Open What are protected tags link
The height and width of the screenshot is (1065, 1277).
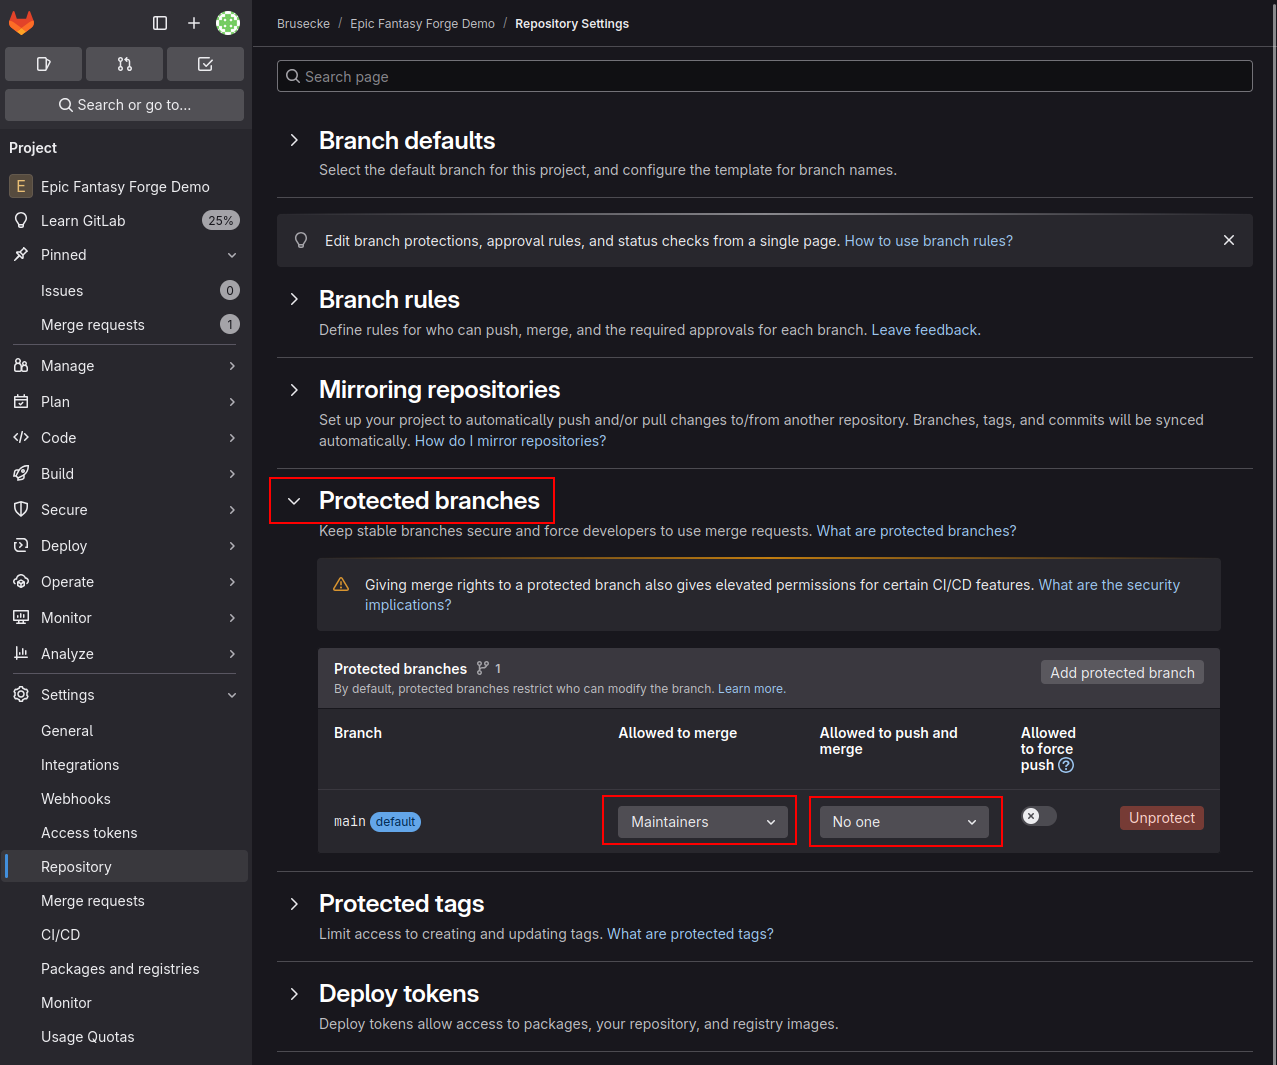pyautogui.click(x=690, y=934)
